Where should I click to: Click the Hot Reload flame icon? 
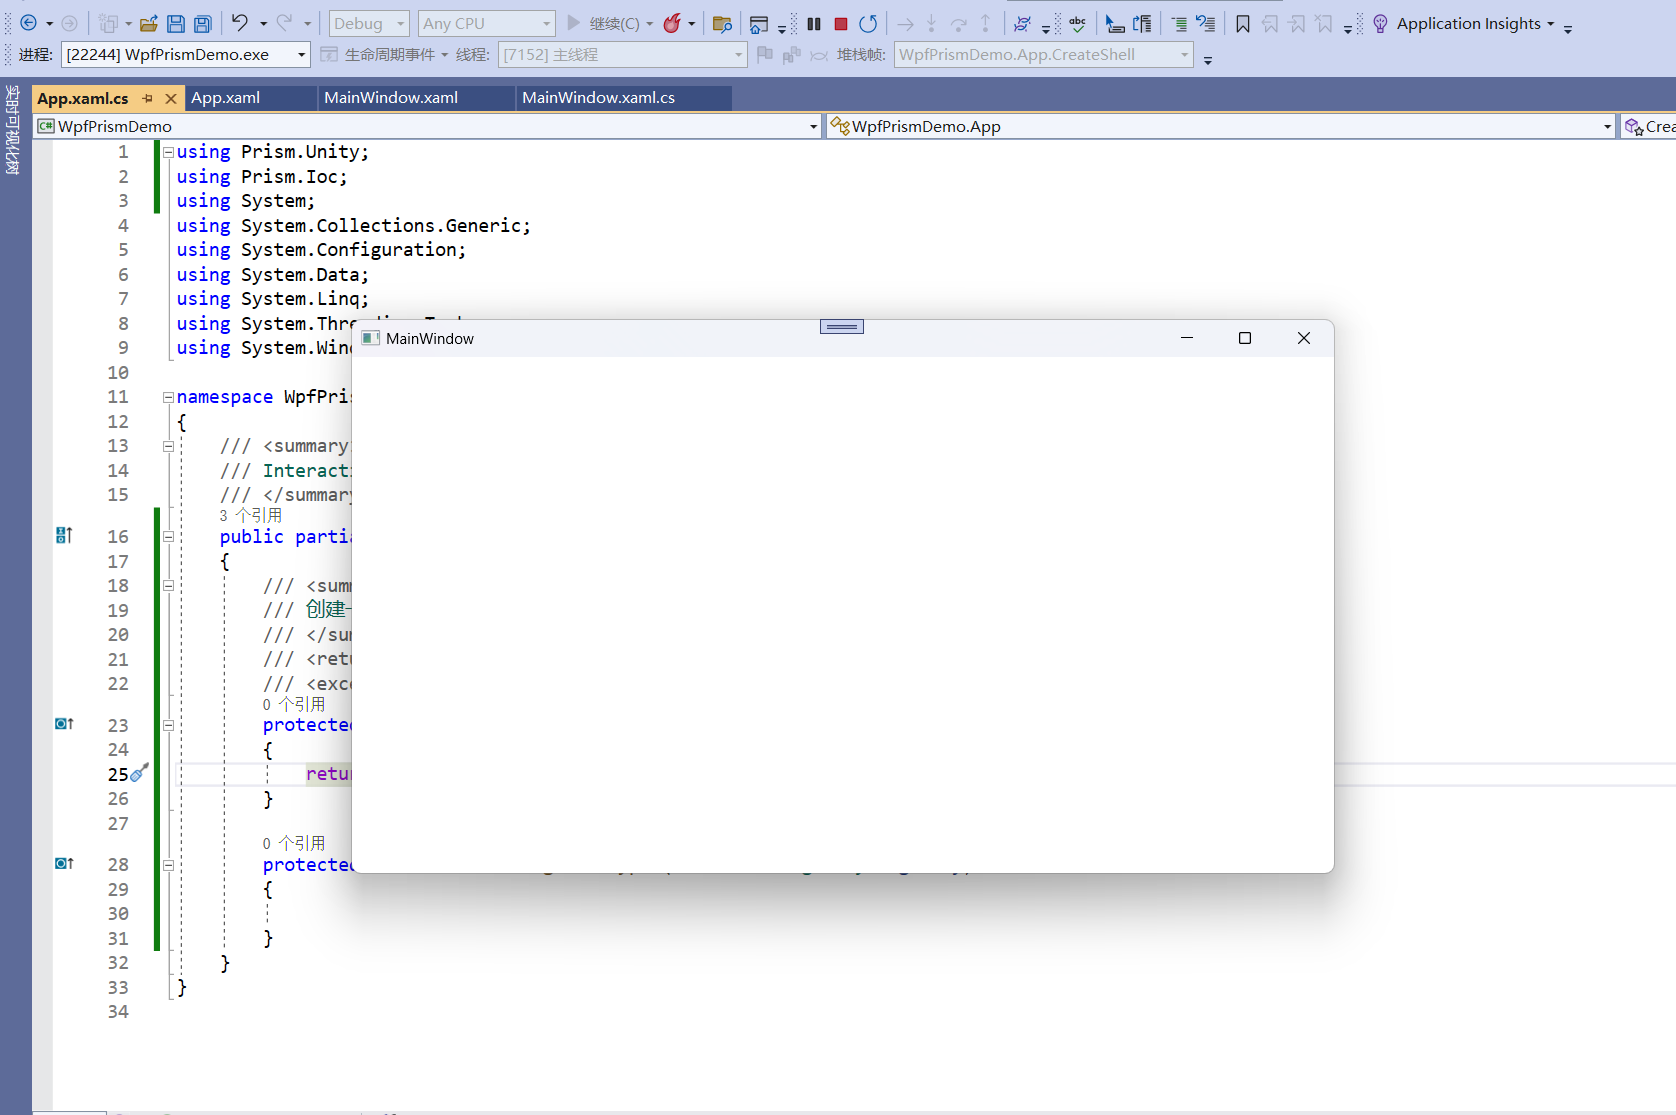click(673, 23)
